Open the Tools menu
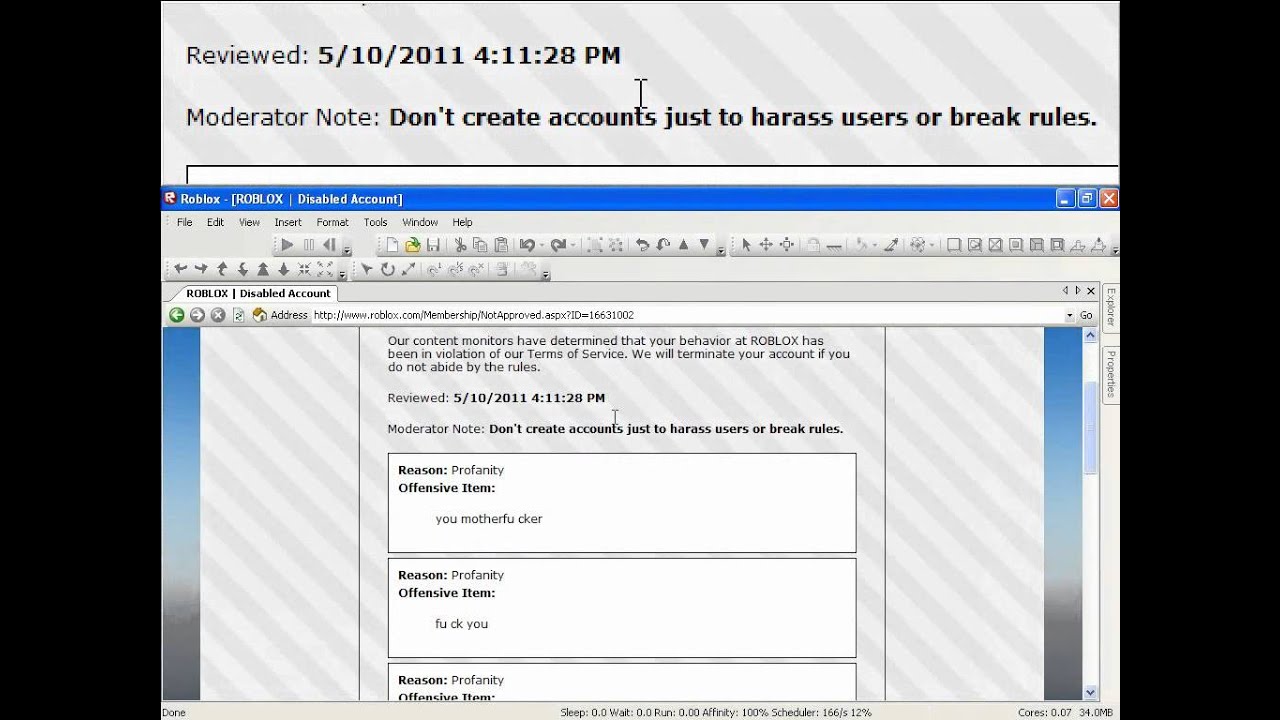 [375, 222]
